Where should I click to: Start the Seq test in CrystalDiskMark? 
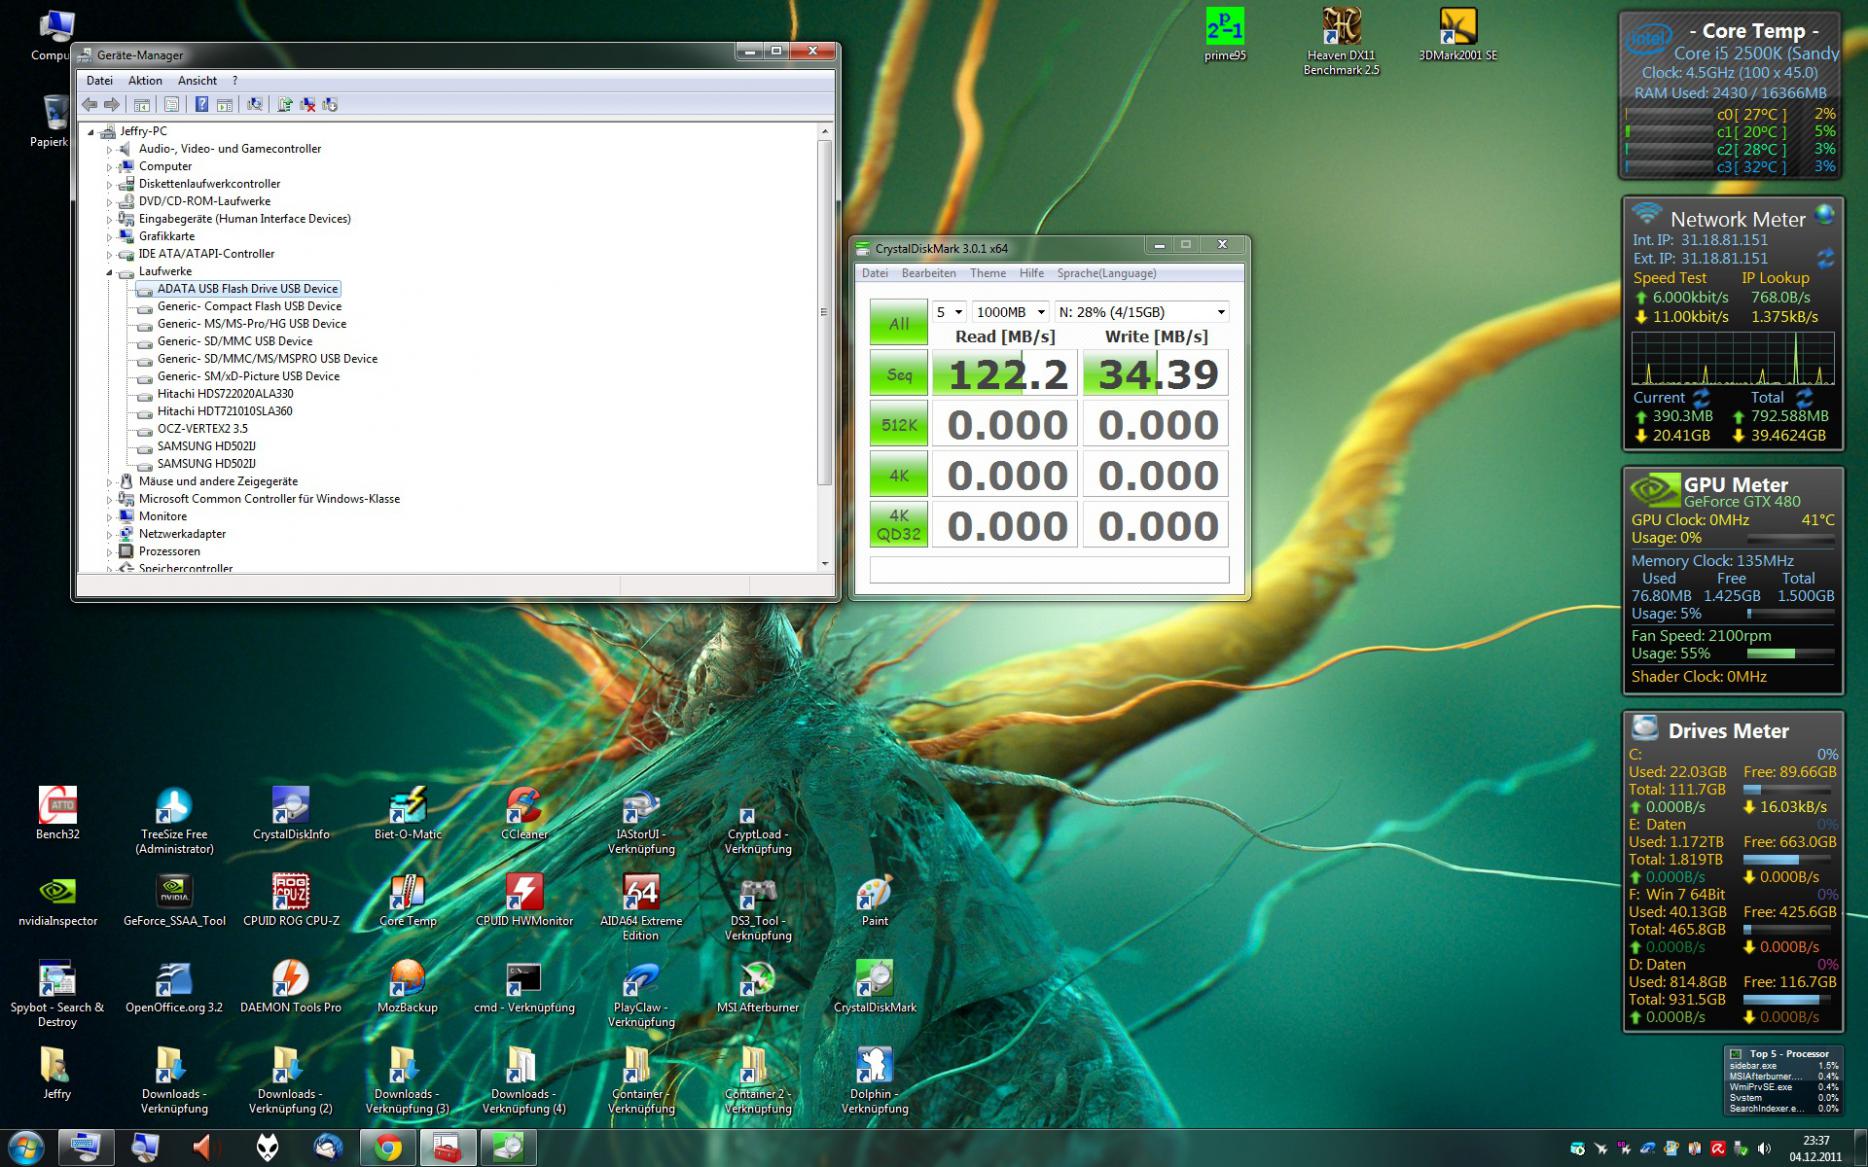coord(899,374)
